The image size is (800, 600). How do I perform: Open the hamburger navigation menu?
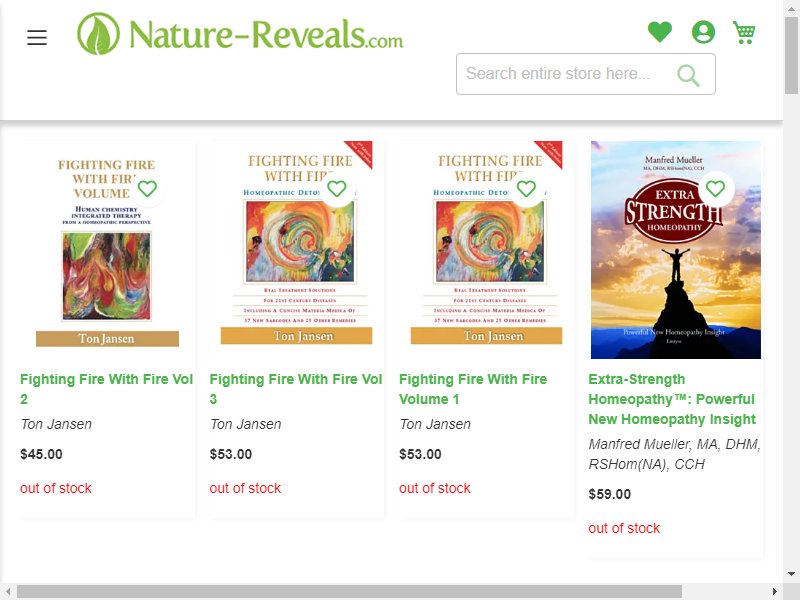37,37
